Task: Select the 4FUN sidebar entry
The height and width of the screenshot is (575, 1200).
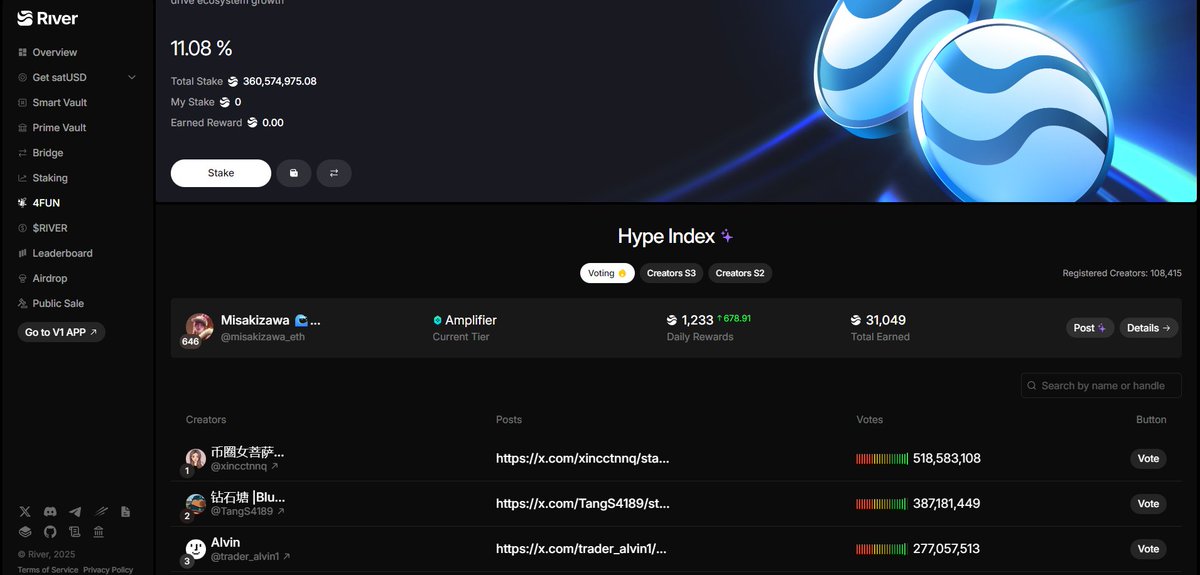Action: 45,203
